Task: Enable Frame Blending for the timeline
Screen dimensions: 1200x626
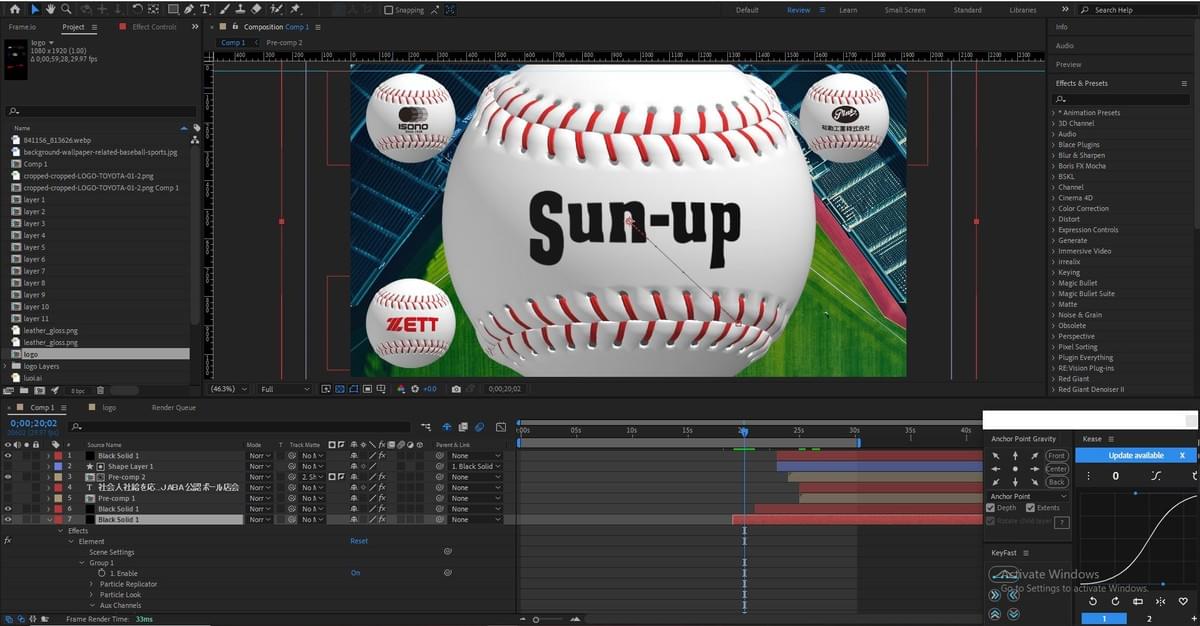Action: point(463,427)
